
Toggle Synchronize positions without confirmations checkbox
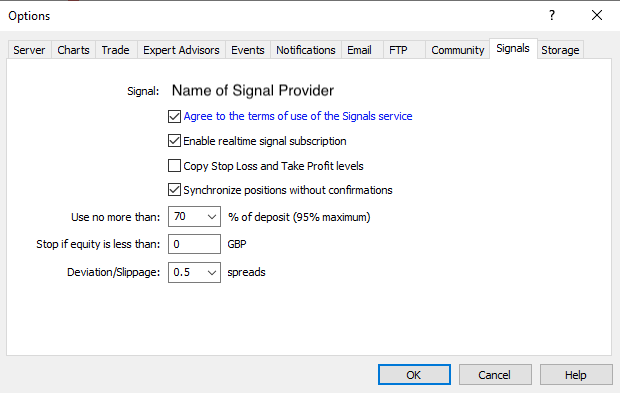174,190
